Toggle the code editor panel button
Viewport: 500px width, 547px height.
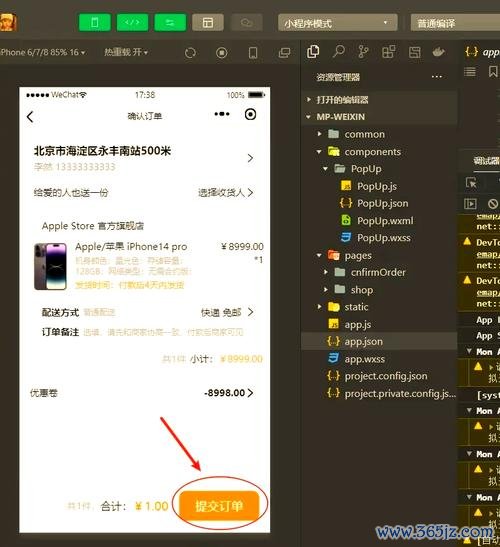[x=132, y=23]
